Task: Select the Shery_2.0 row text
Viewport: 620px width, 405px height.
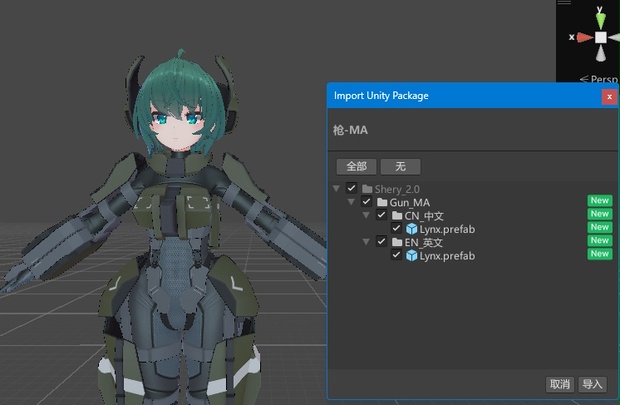Action: click(397, 189)
